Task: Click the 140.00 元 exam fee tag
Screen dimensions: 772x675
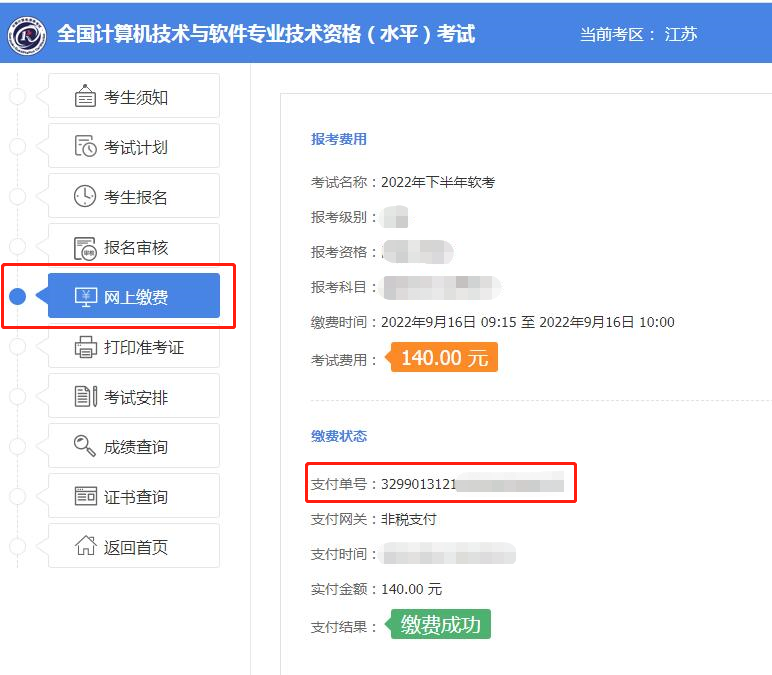Action: coord(444,358)
